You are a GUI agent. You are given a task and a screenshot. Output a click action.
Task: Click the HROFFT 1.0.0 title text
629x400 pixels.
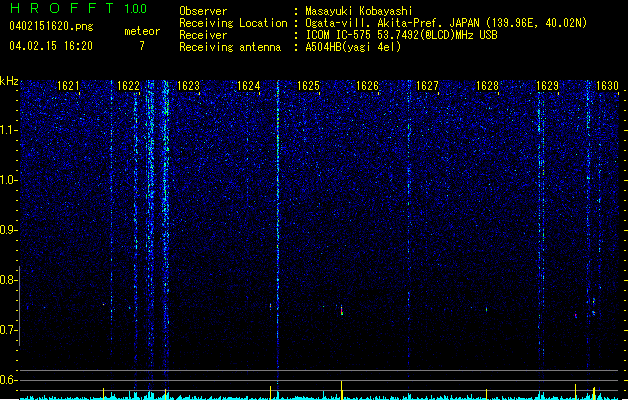79,8
